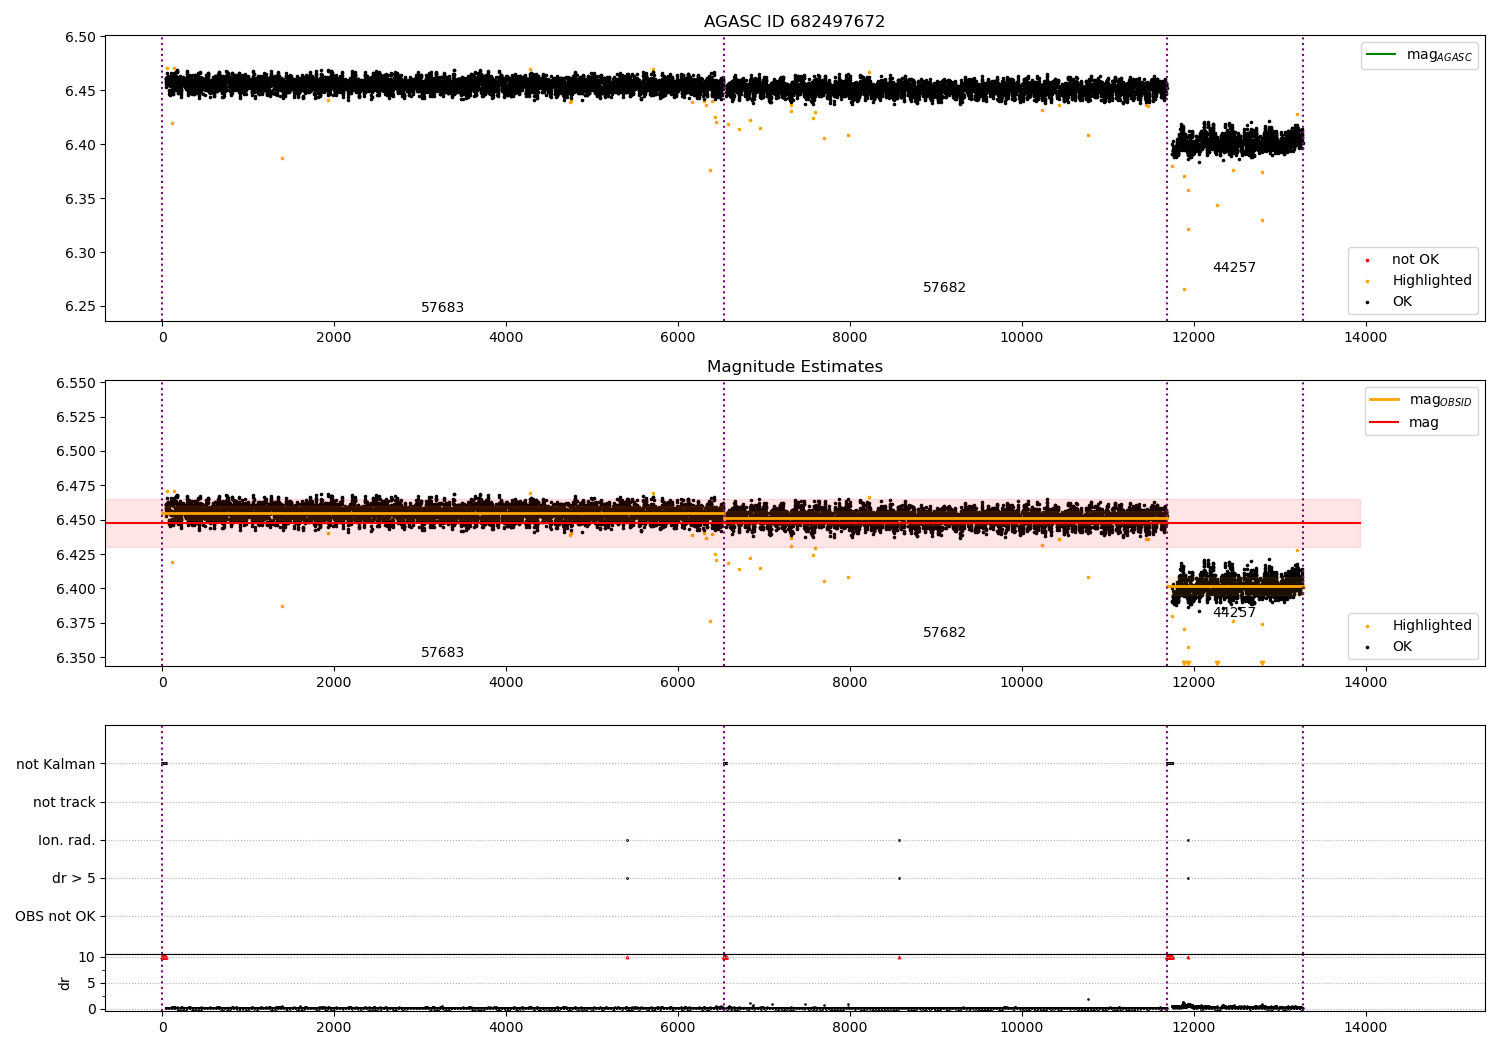Image resolution: width=1500 pixels, height=1050 pixels.
Task: Click the plot title AGASC ID 682497672
Action: pos(794,22)
